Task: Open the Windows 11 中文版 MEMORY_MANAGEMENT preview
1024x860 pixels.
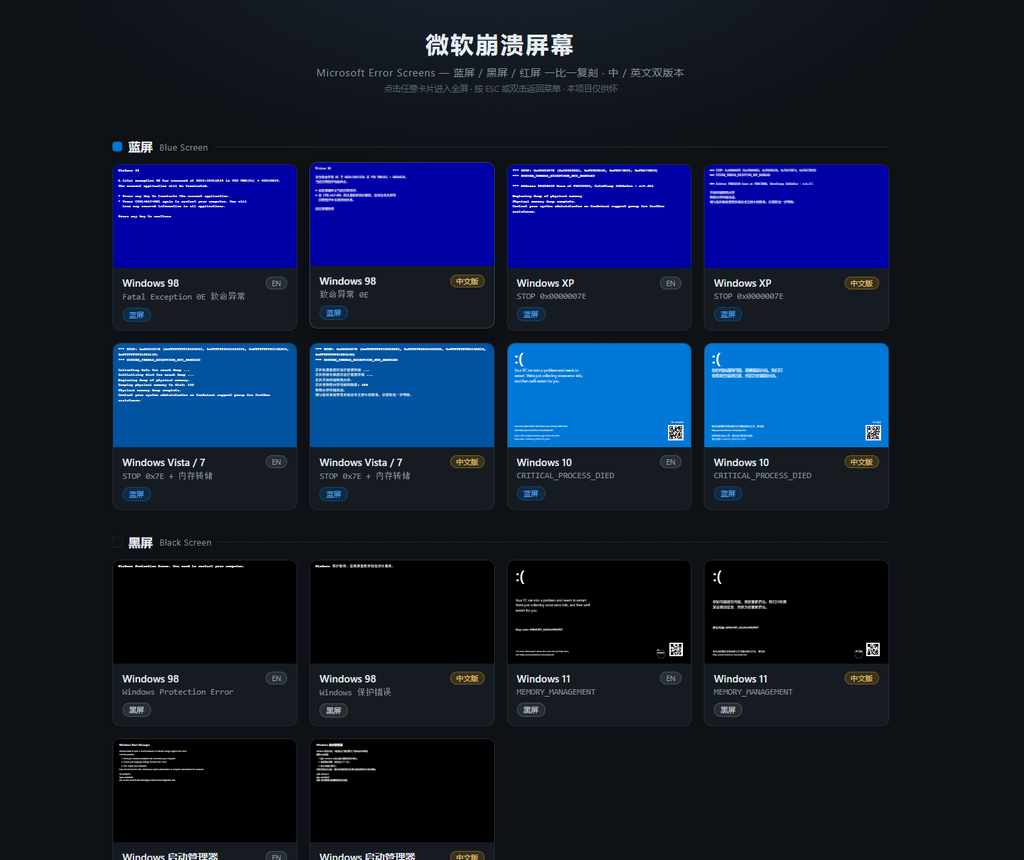Action: click(x=796, y=612)
